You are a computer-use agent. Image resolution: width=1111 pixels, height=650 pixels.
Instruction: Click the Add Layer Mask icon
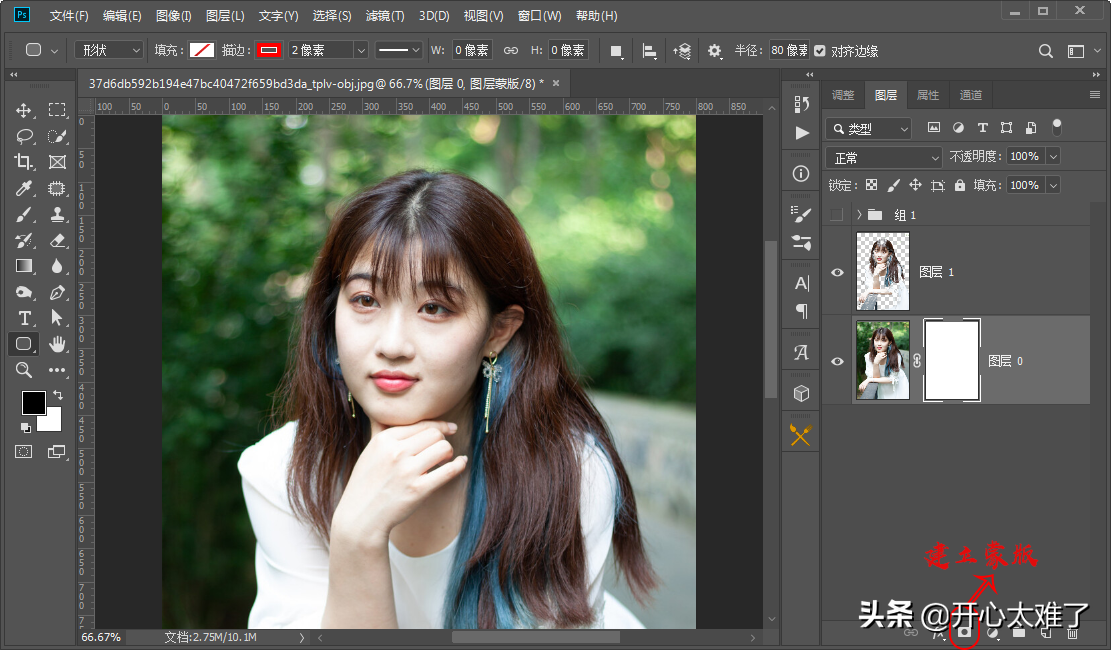pos(964,632)
